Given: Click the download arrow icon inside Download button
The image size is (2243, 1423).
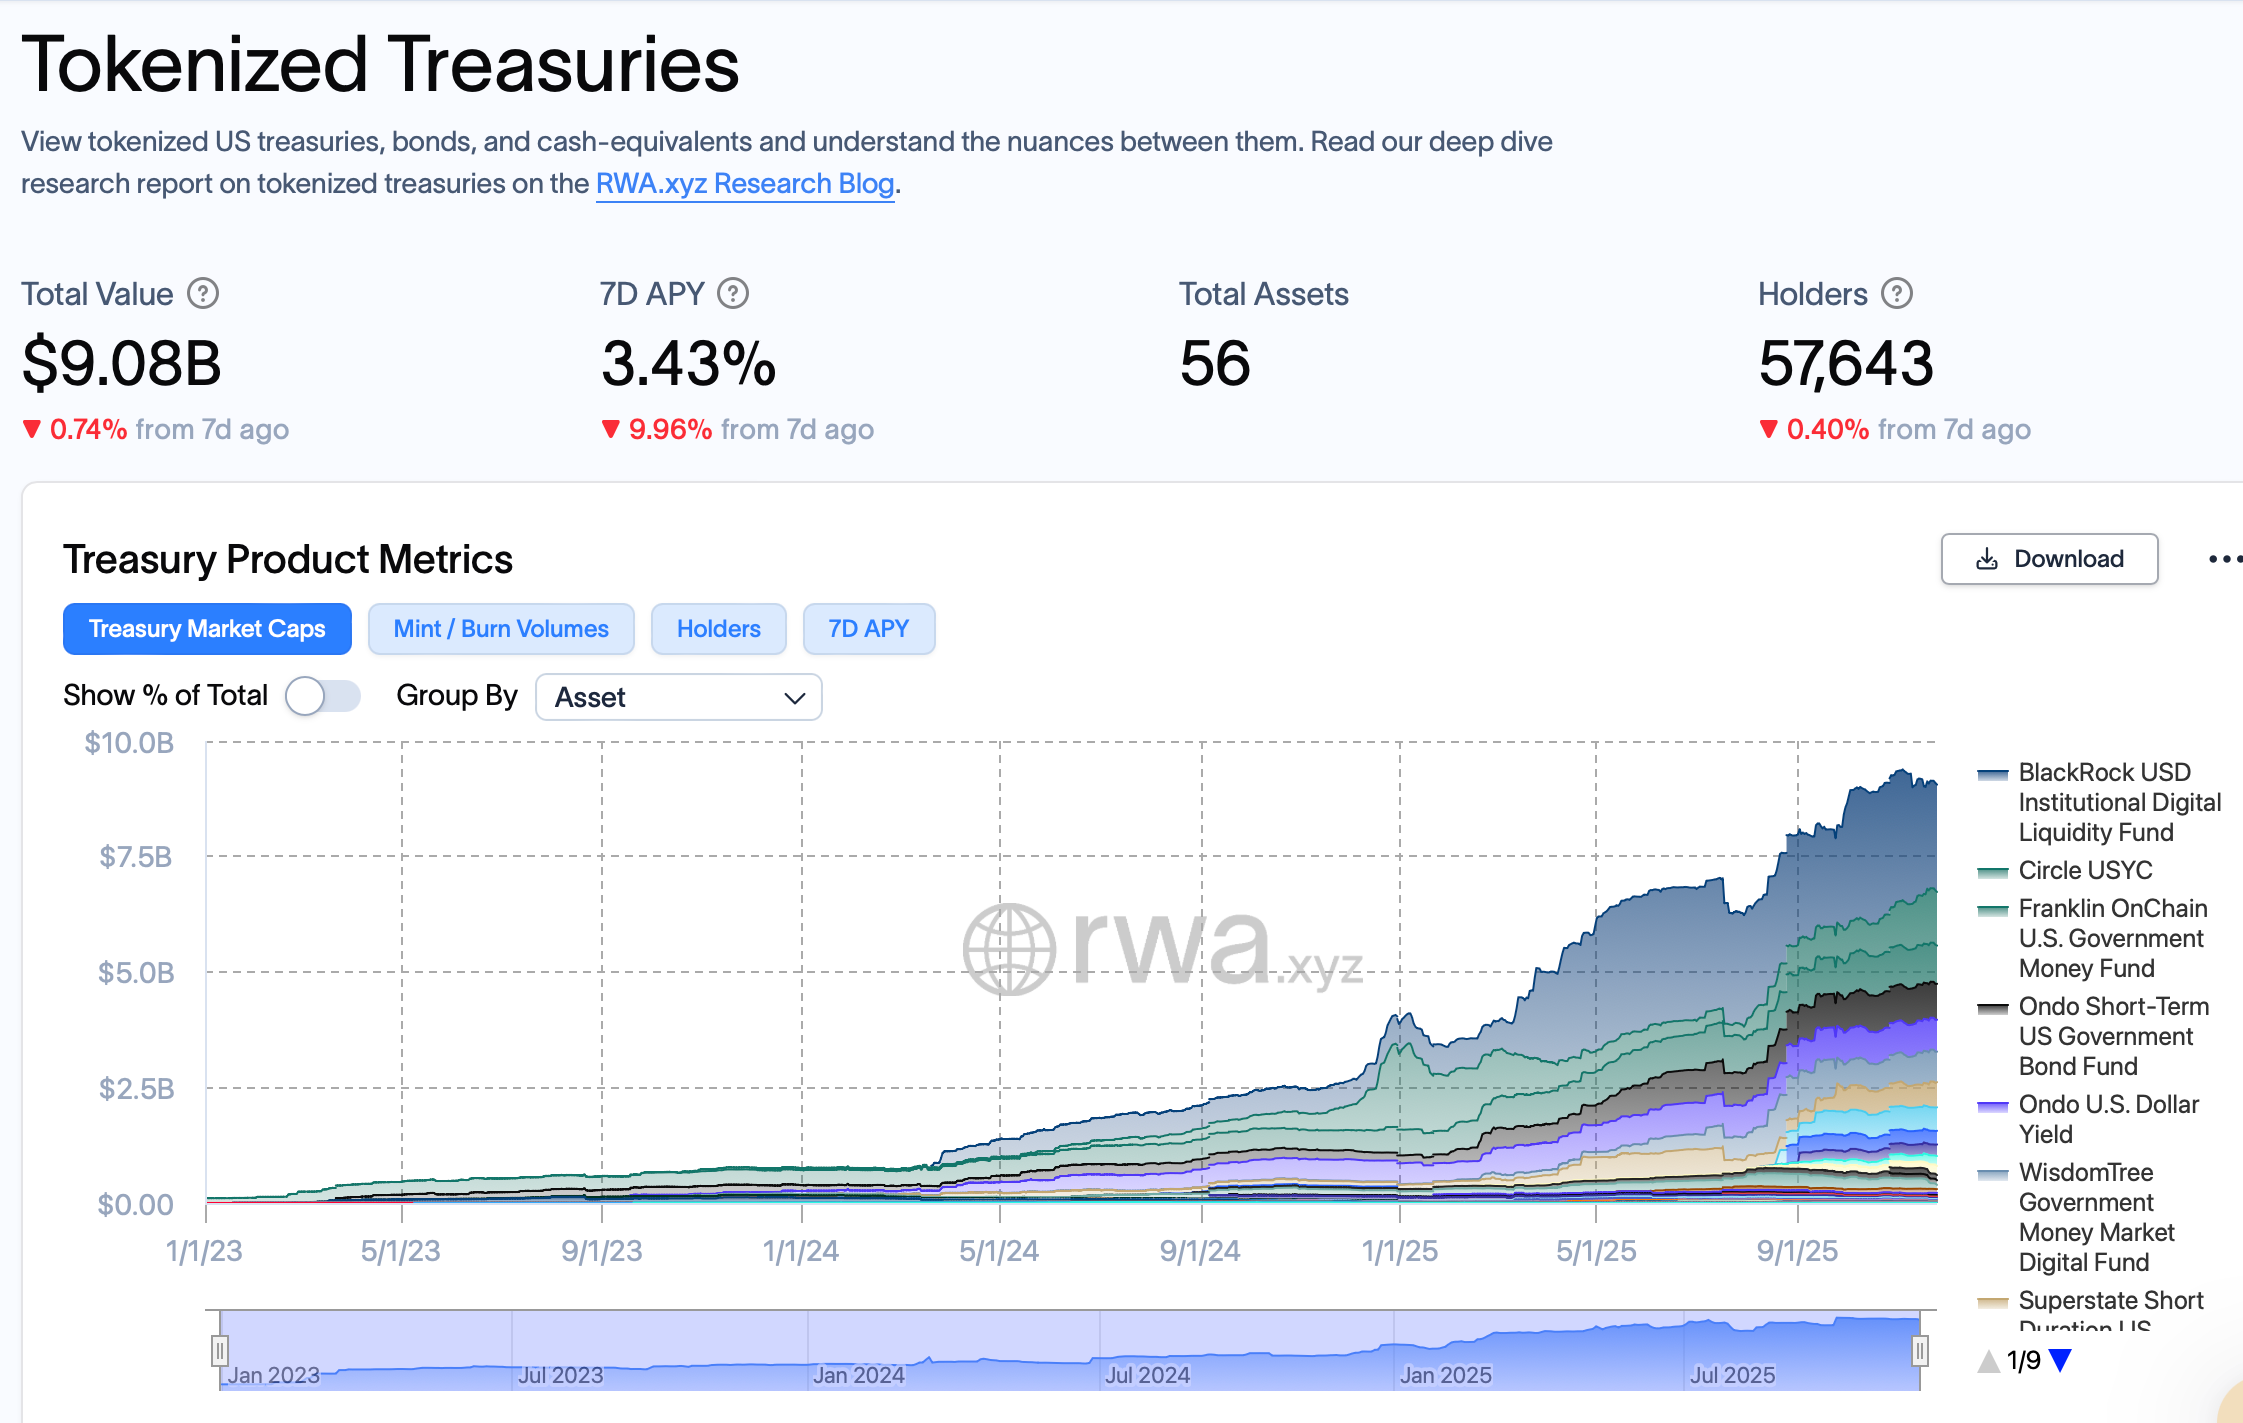Looking at the screenshot, I should 1986,559.
